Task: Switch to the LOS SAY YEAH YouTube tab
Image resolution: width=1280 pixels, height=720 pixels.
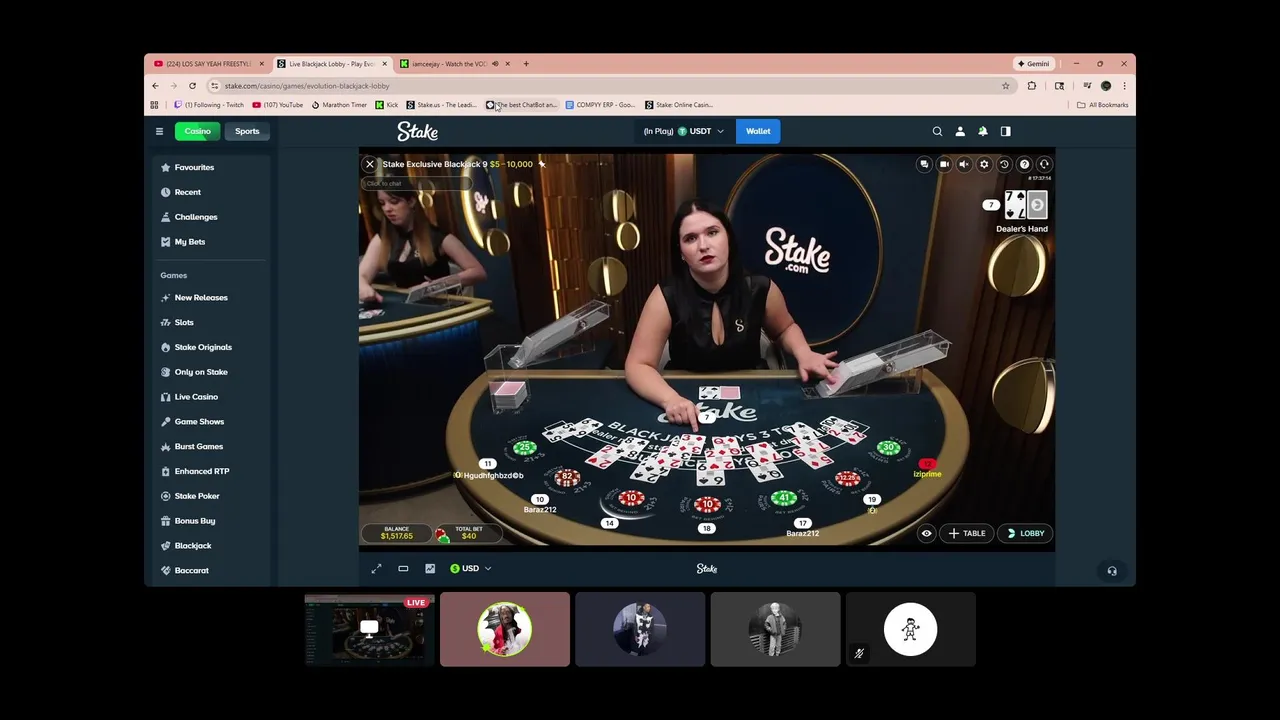Action: point(210,64)
